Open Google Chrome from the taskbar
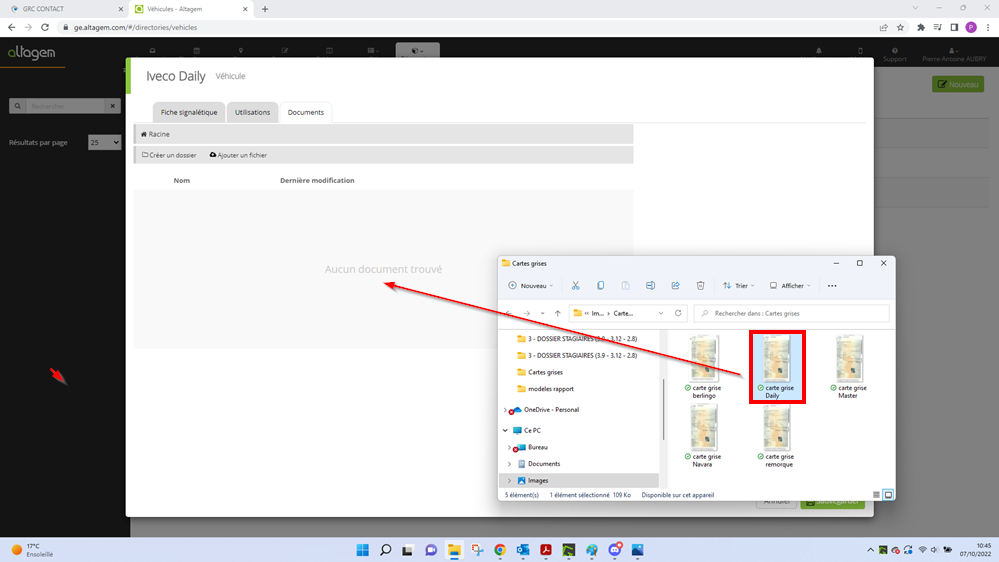 tap(500, 550)
